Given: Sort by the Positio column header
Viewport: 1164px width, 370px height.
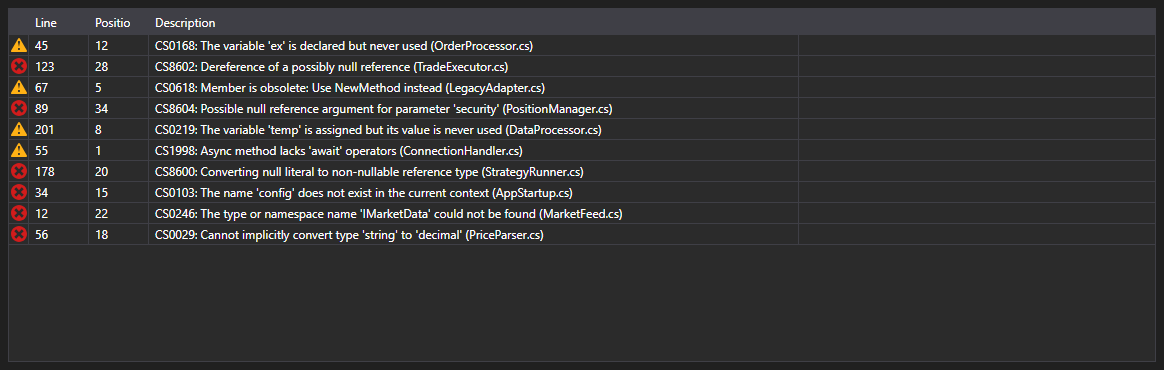Looking at the screenshot, I should 119,23.
